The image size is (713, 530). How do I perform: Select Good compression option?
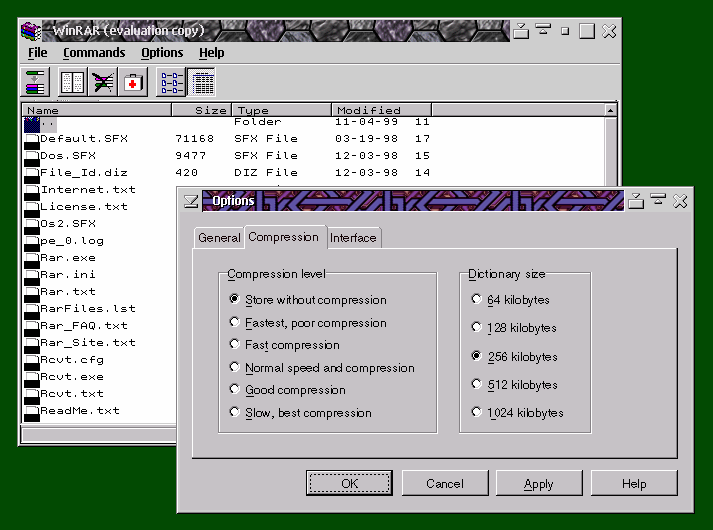[287, 390]
